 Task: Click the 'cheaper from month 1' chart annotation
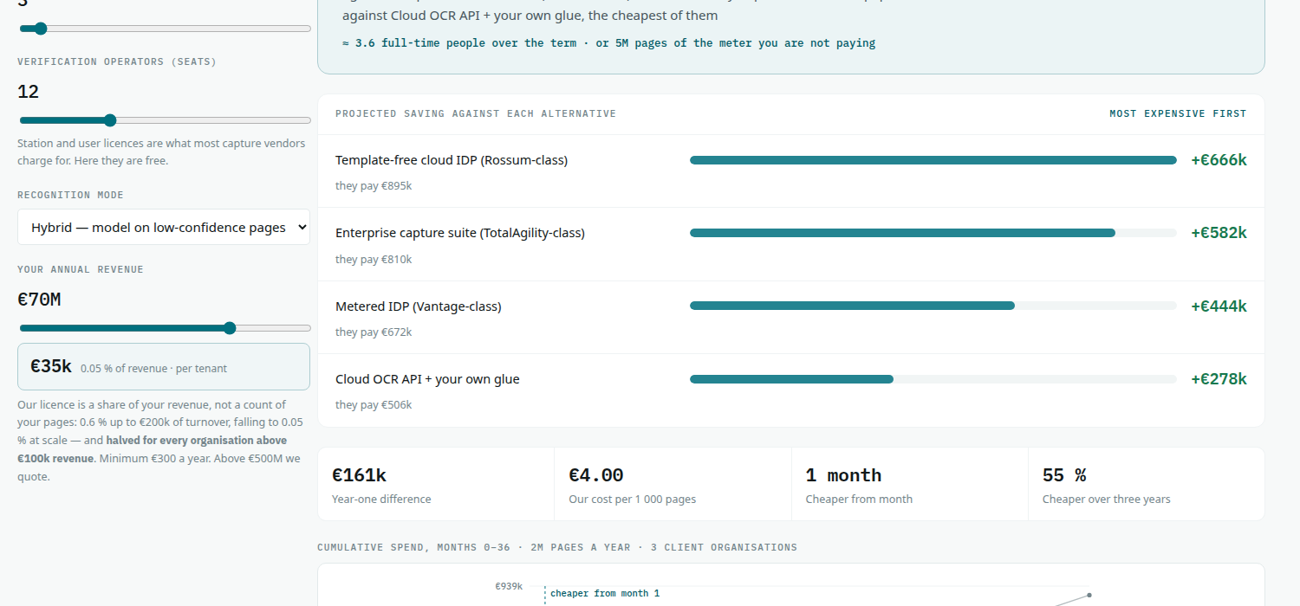pos(605,593)
